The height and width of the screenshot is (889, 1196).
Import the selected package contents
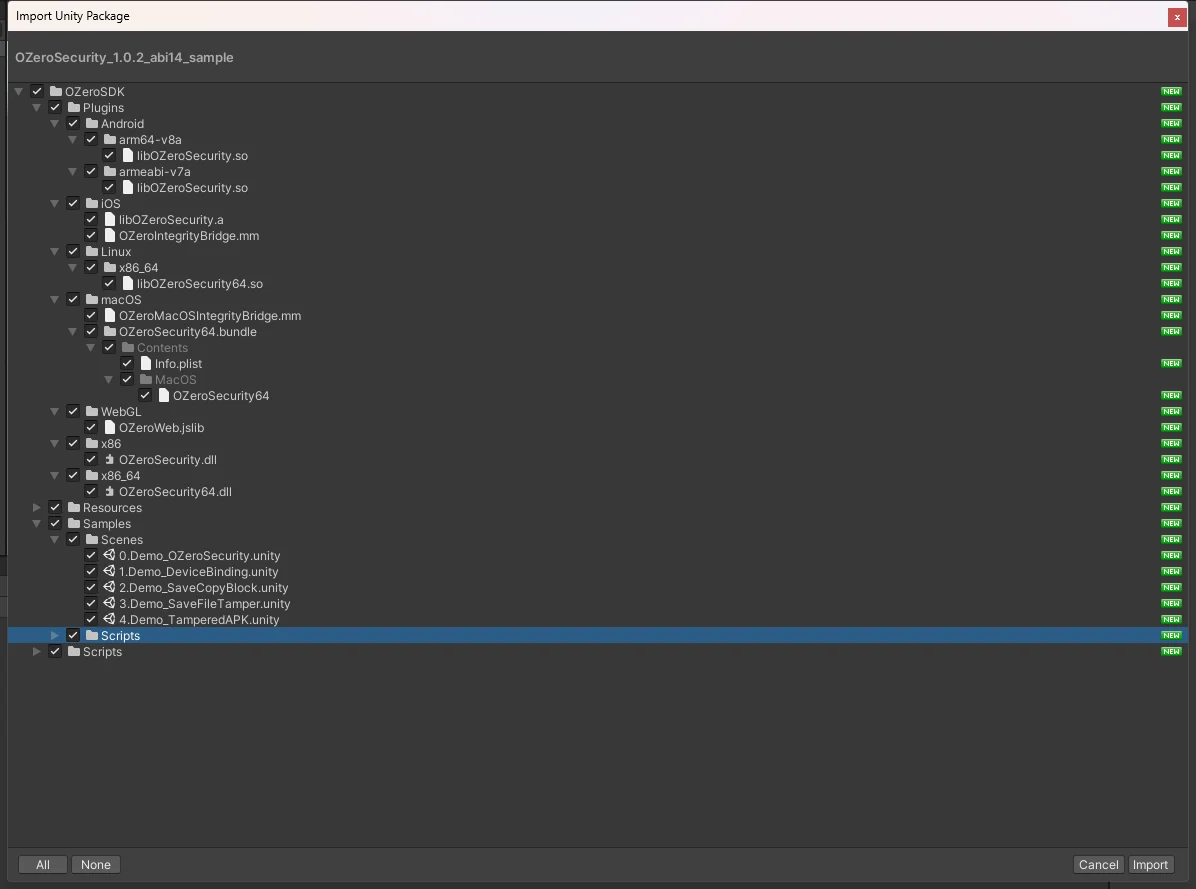(x=1149, y=865)
